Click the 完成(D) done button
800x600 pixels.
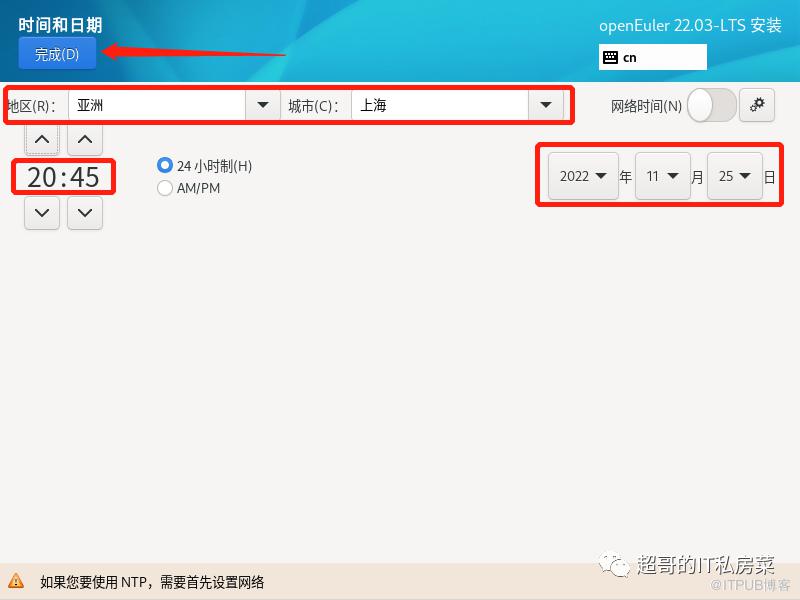pyautogui.click(x=57, y=54)
